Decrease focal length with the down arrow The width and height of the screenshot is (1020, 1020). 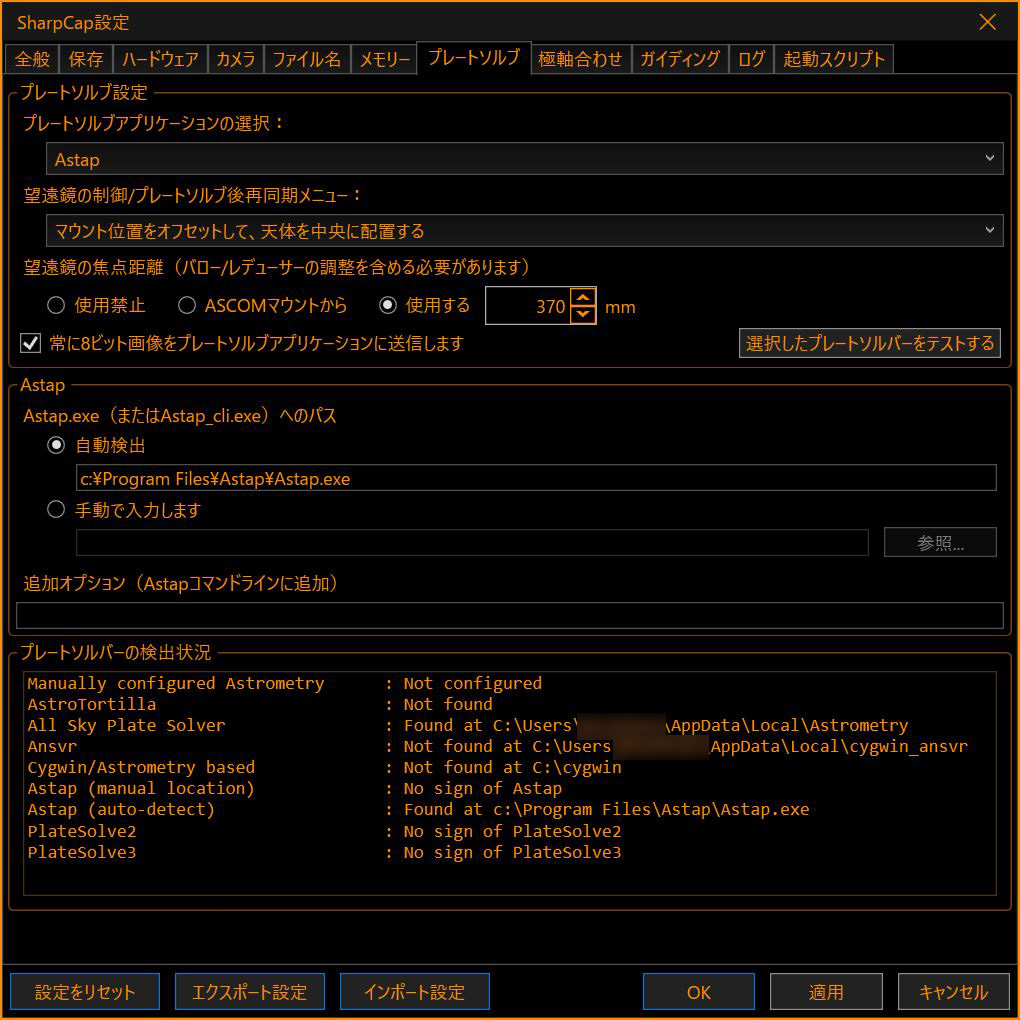[x=583, y=314]
